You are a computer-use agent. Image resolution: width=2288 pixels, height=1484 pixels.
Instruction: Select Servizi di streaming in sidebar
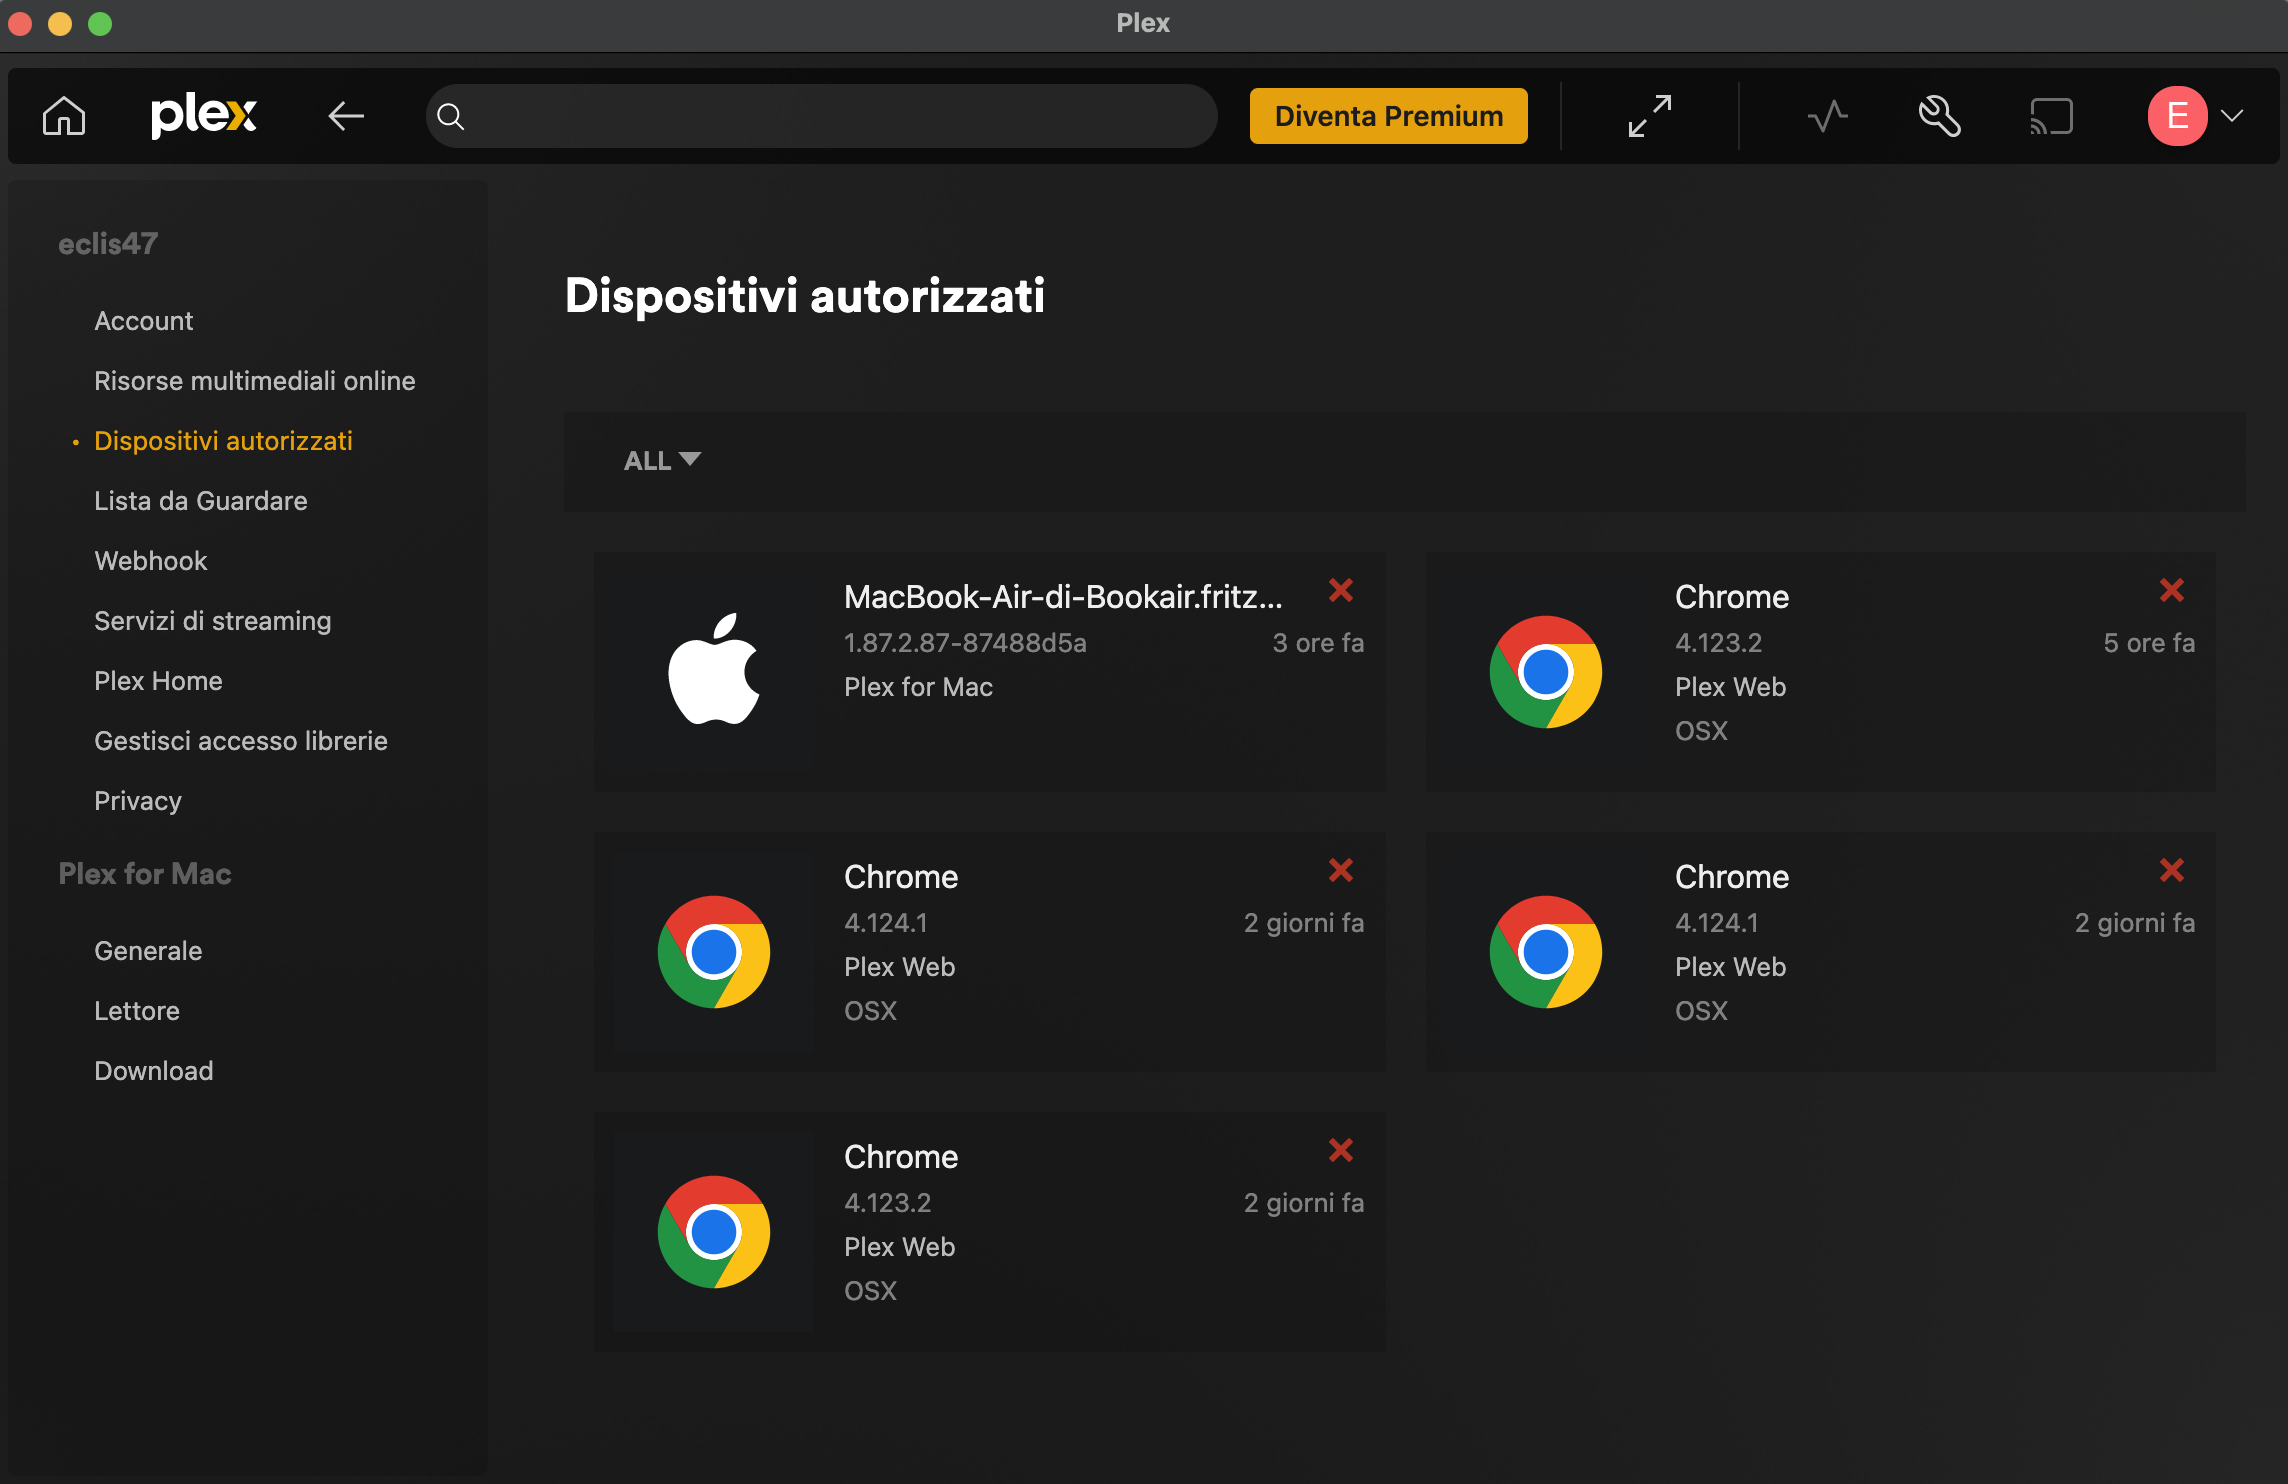[212, 621]
